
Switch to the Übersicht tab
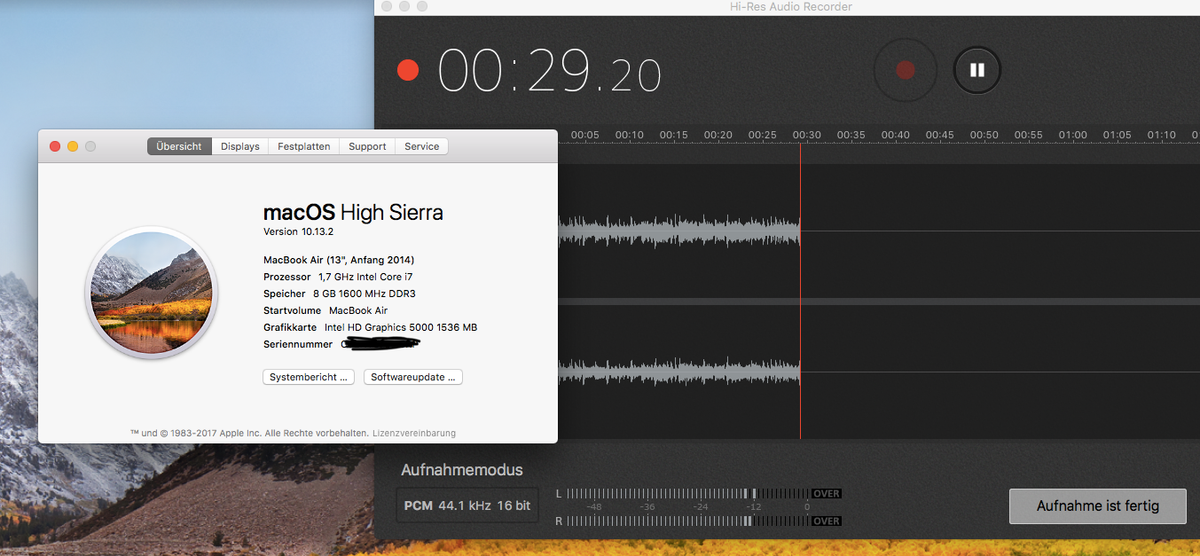179,146
